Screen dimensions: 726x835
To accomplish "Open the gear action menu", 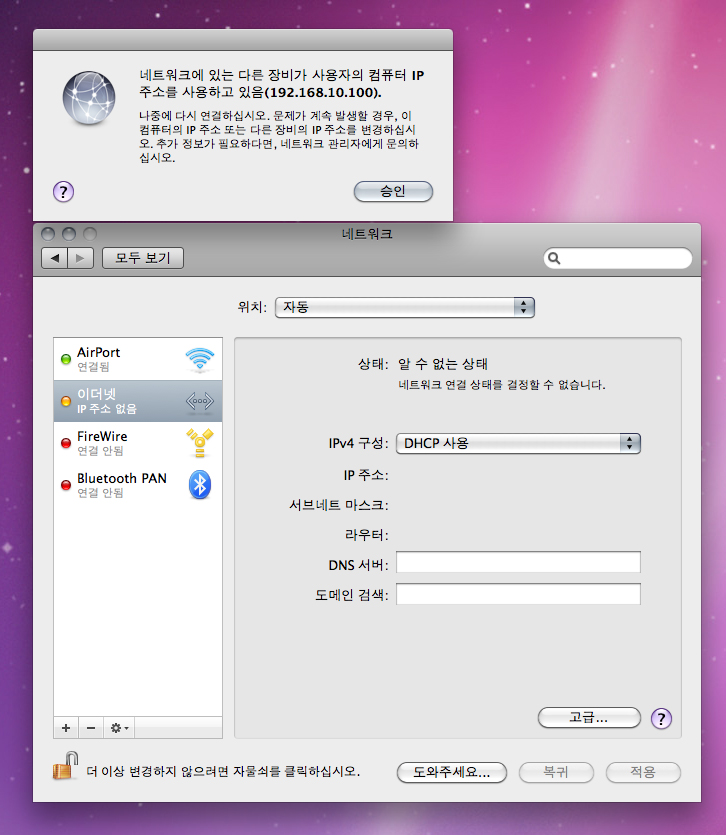I will tap(120, 727).
